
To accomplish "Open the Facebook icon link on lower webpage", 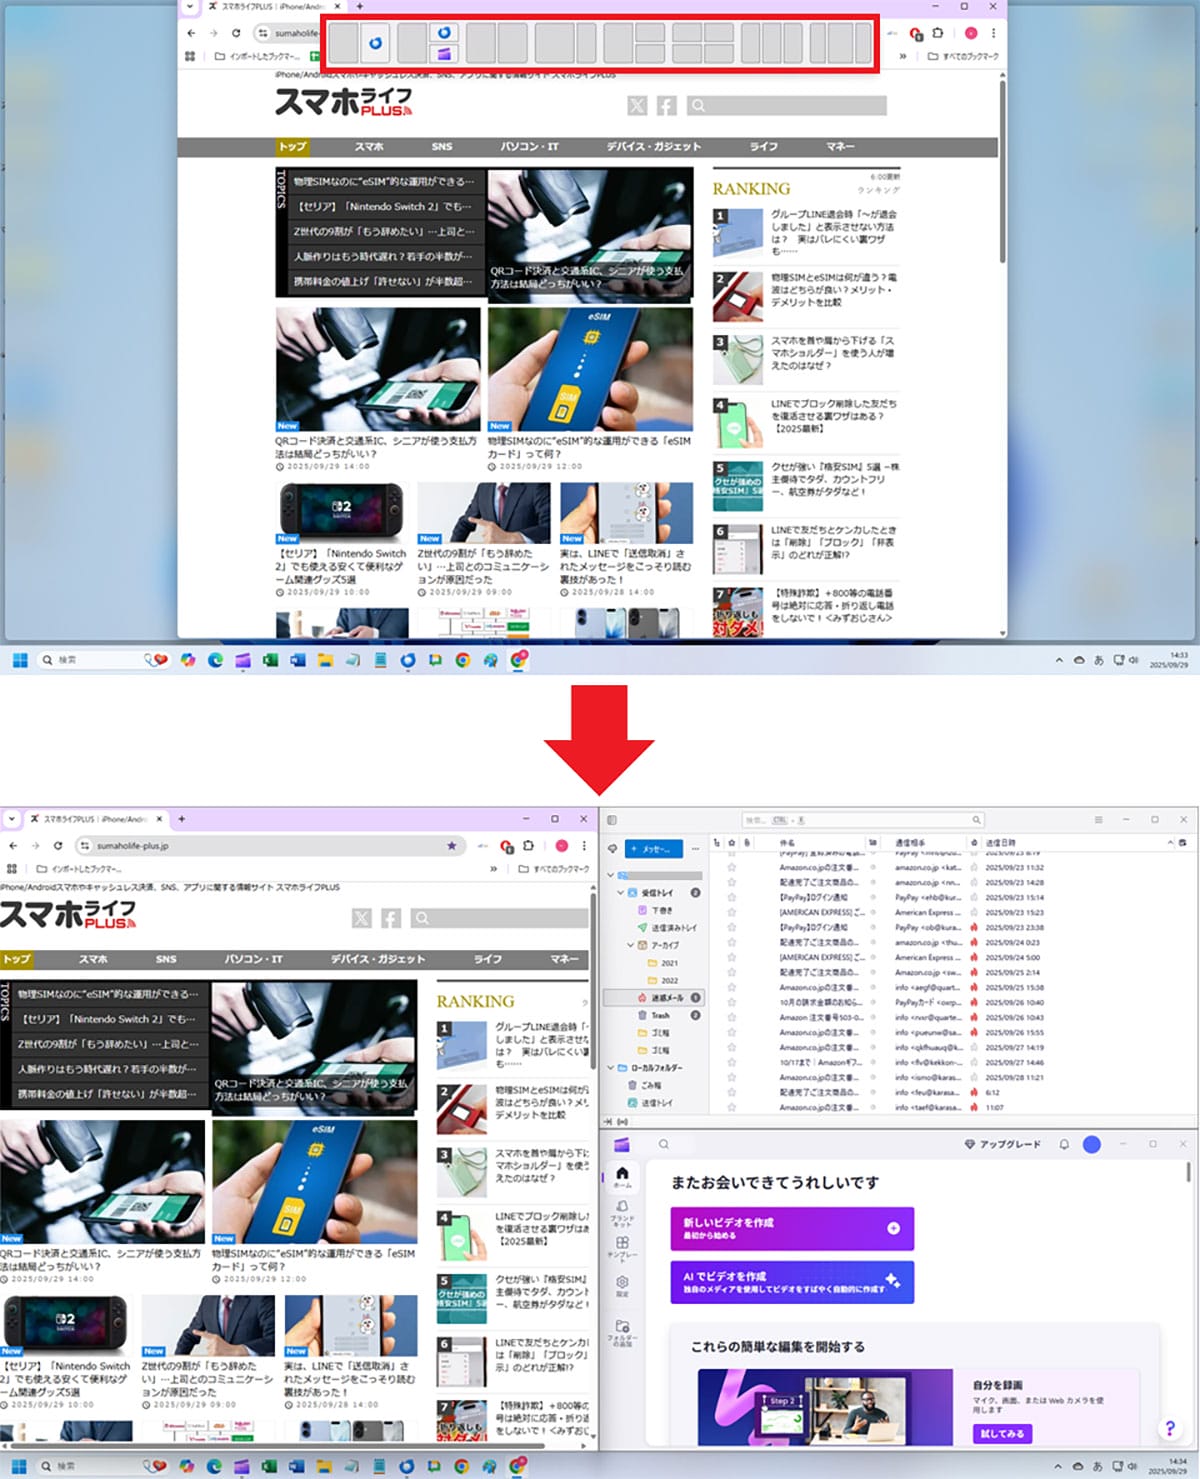I will (391, 918).
